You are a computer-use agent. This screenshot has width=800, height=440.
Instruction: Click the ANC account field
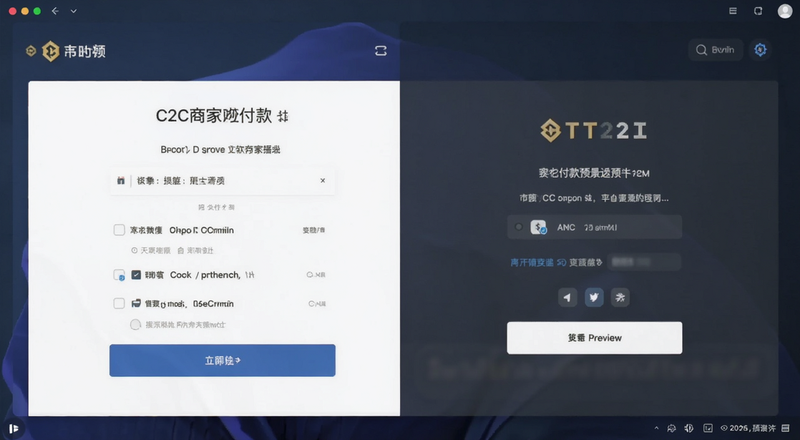pyautogui.click(x=594, y=227)
